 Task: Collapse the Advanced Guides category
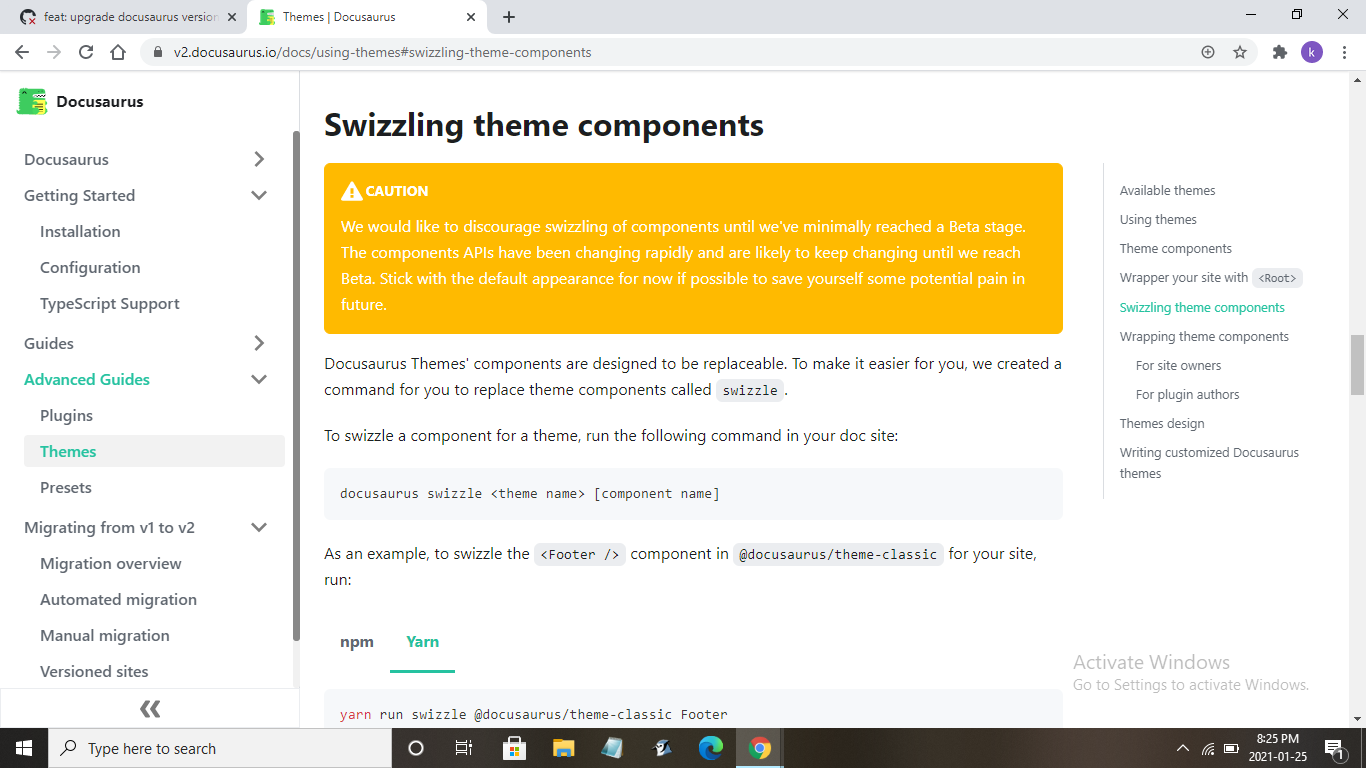coord(259,379)
